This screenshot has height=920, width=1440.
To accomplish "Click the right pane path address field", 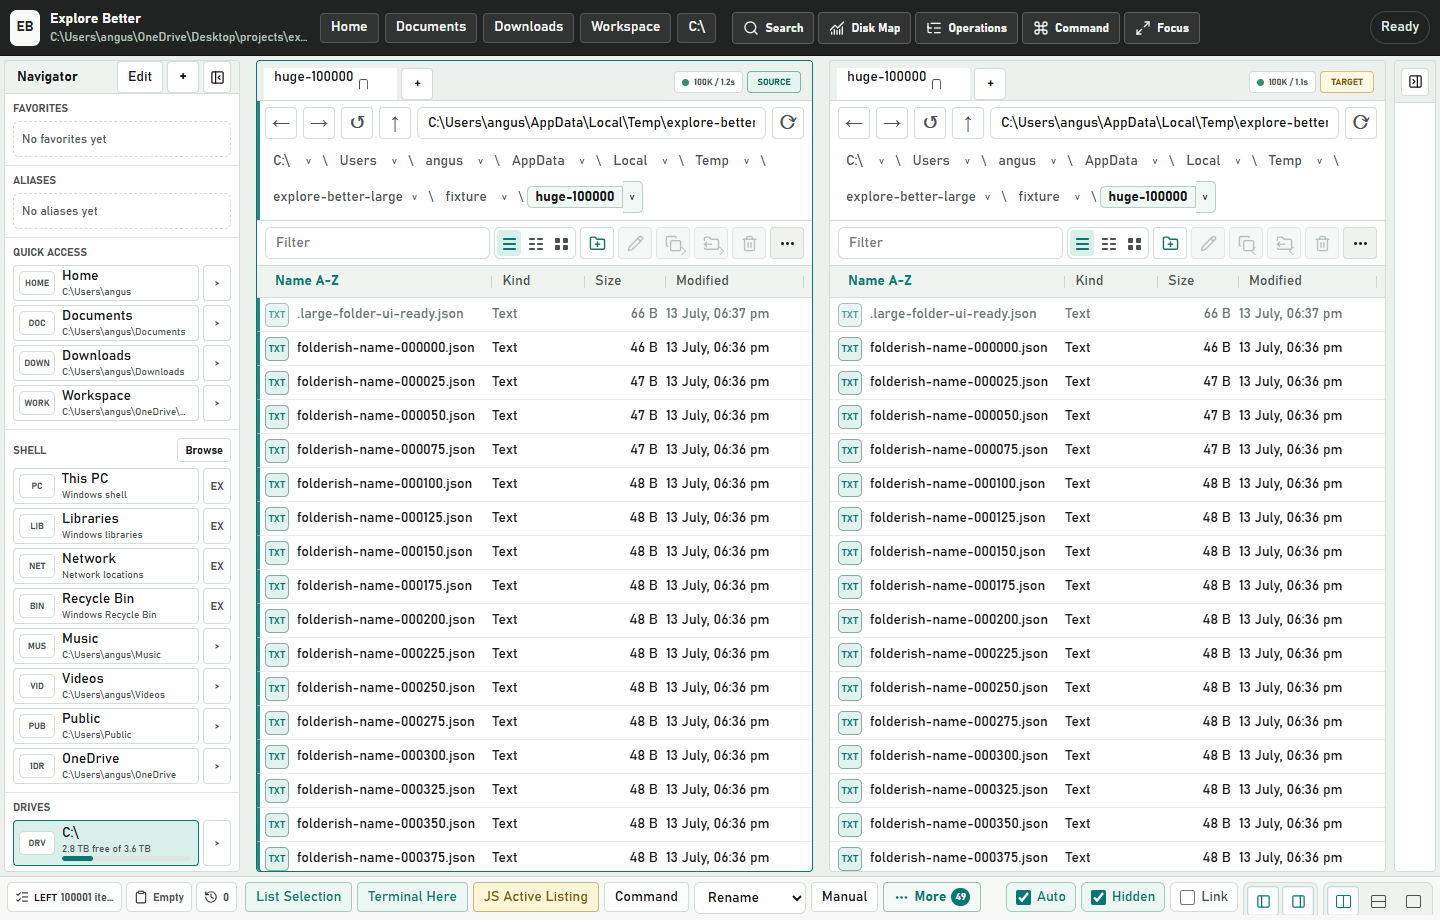I will point(1164,123).
